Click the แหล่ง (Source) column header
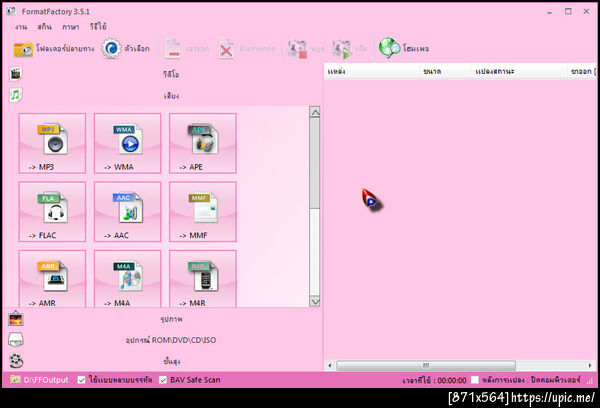The image size is (600, 408). click(372, 71)
